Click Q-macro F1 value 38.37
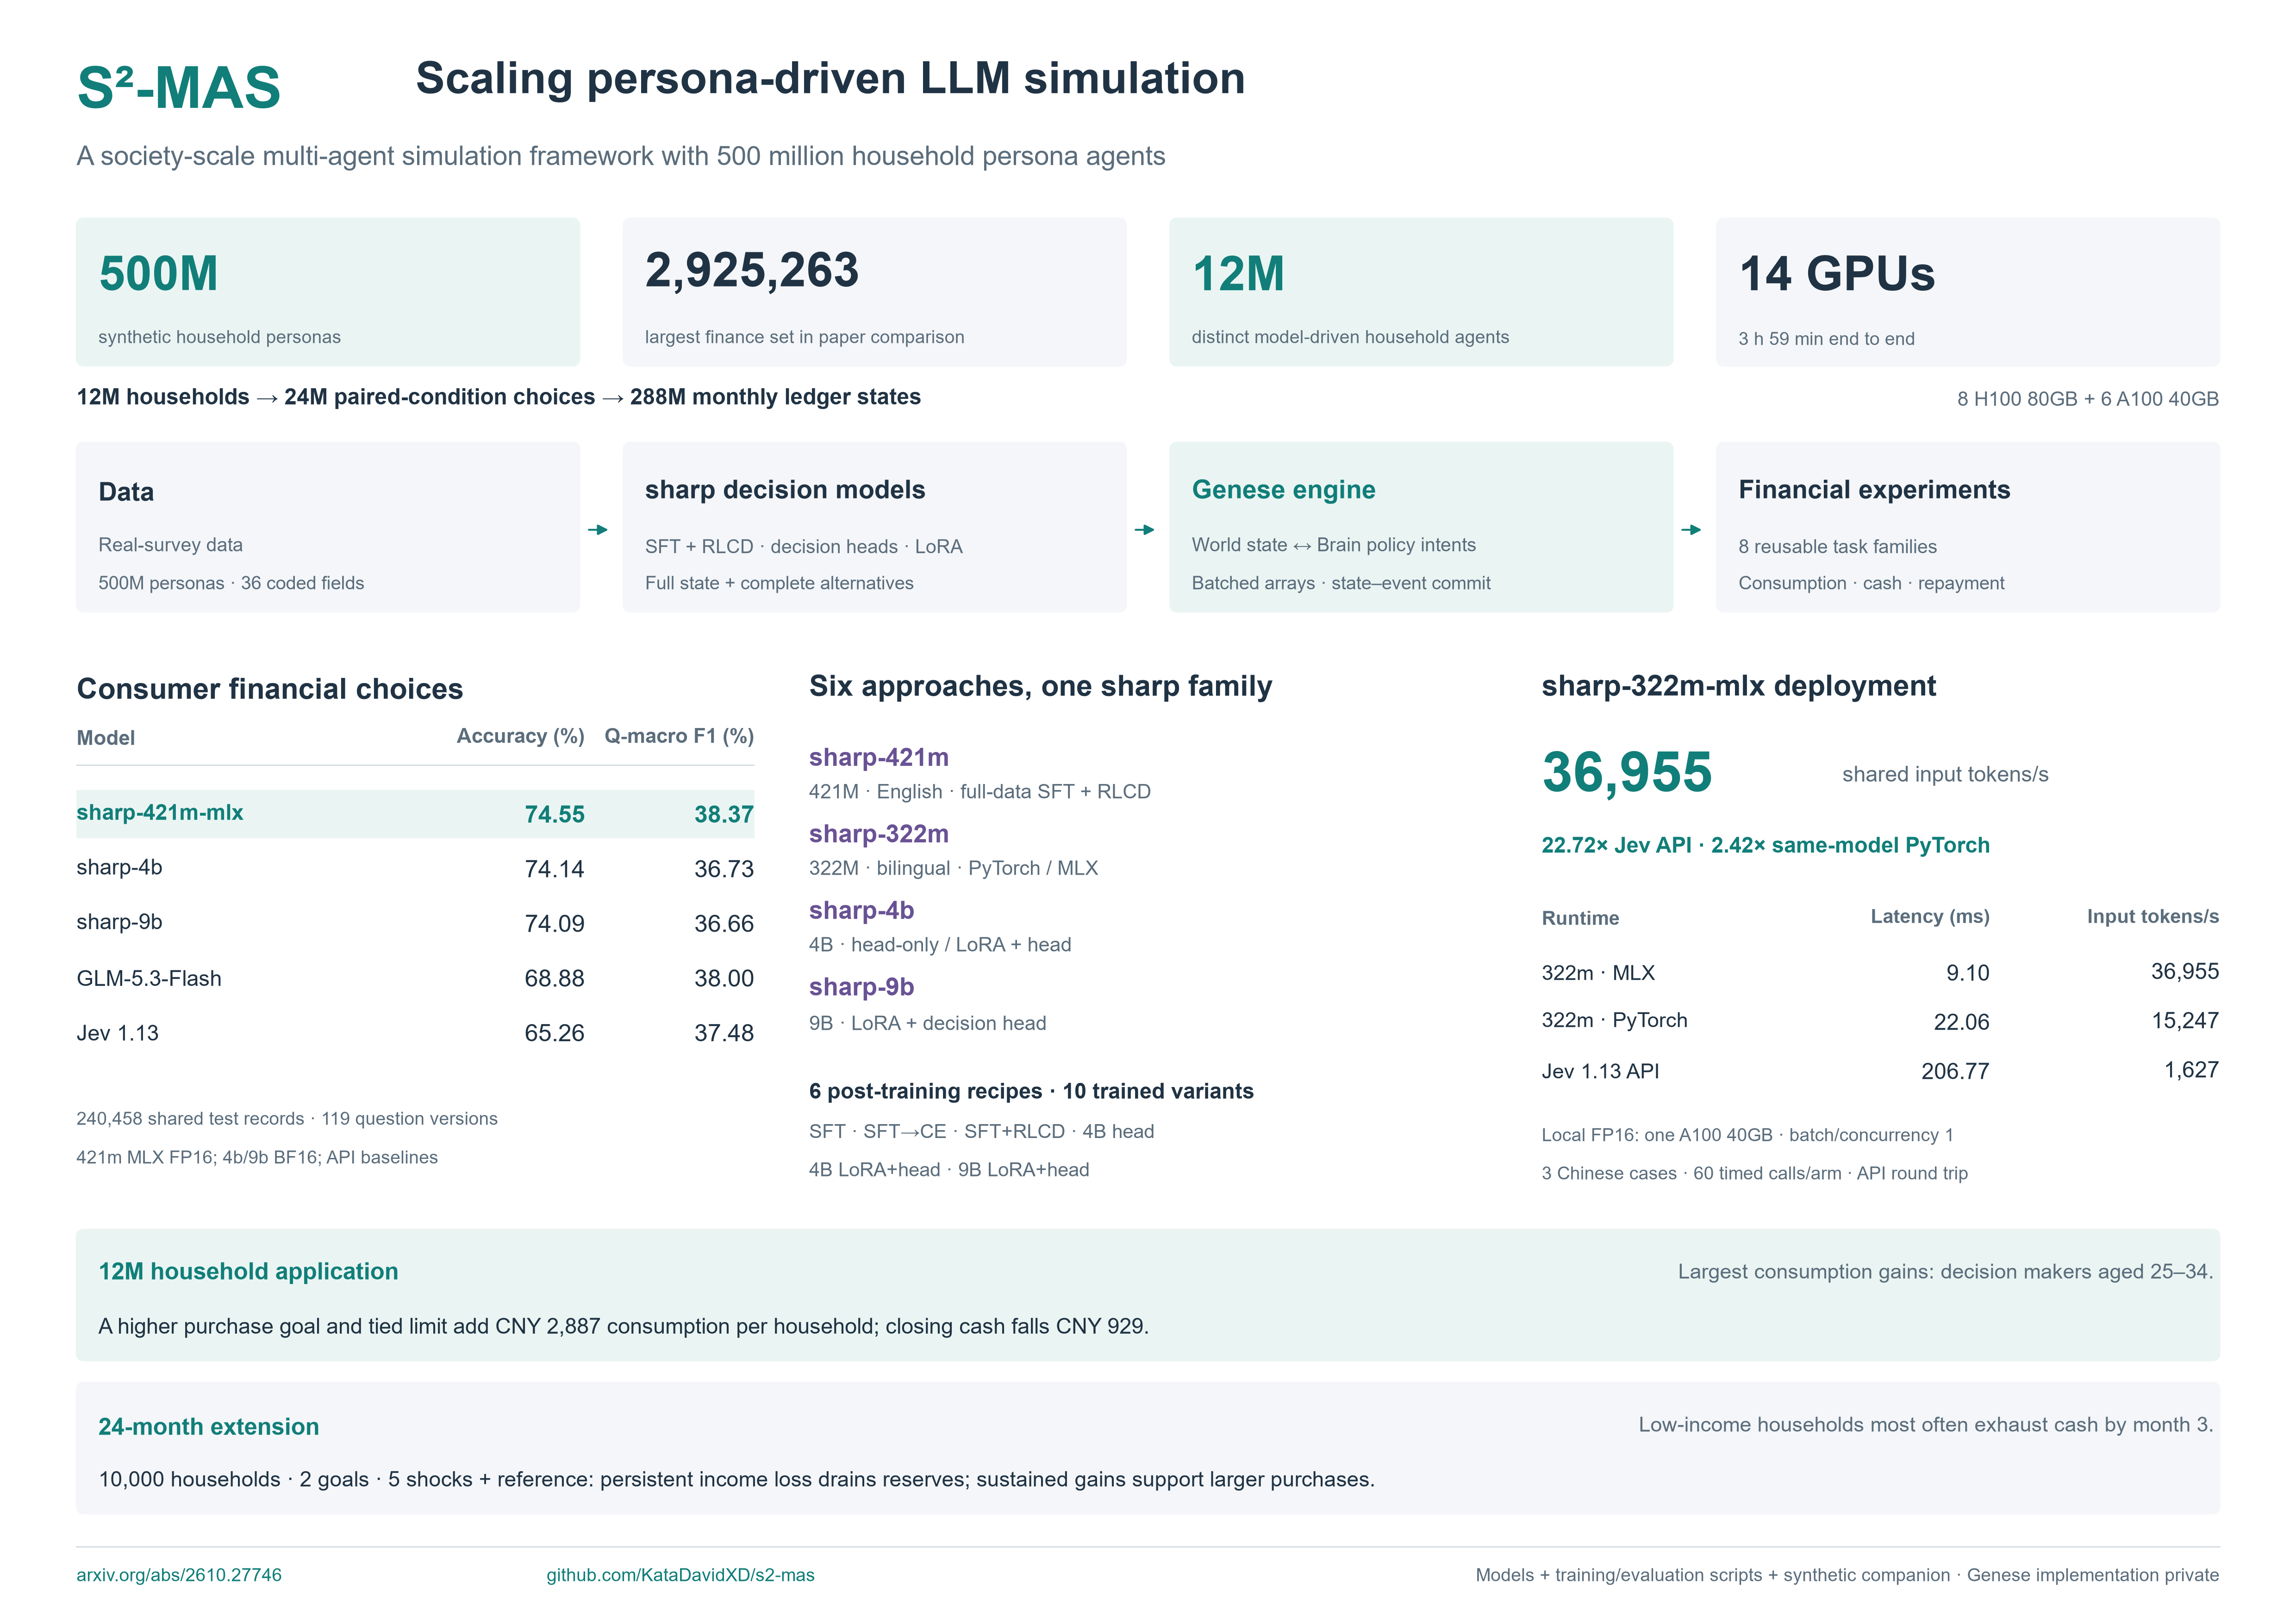The height and width of the screenshot is (1623, 2296). pos(724,814)
